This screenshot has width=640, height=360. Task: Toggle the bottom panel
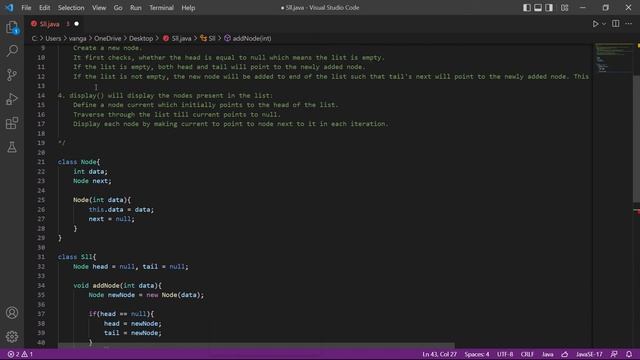click(x=538, y=8)
